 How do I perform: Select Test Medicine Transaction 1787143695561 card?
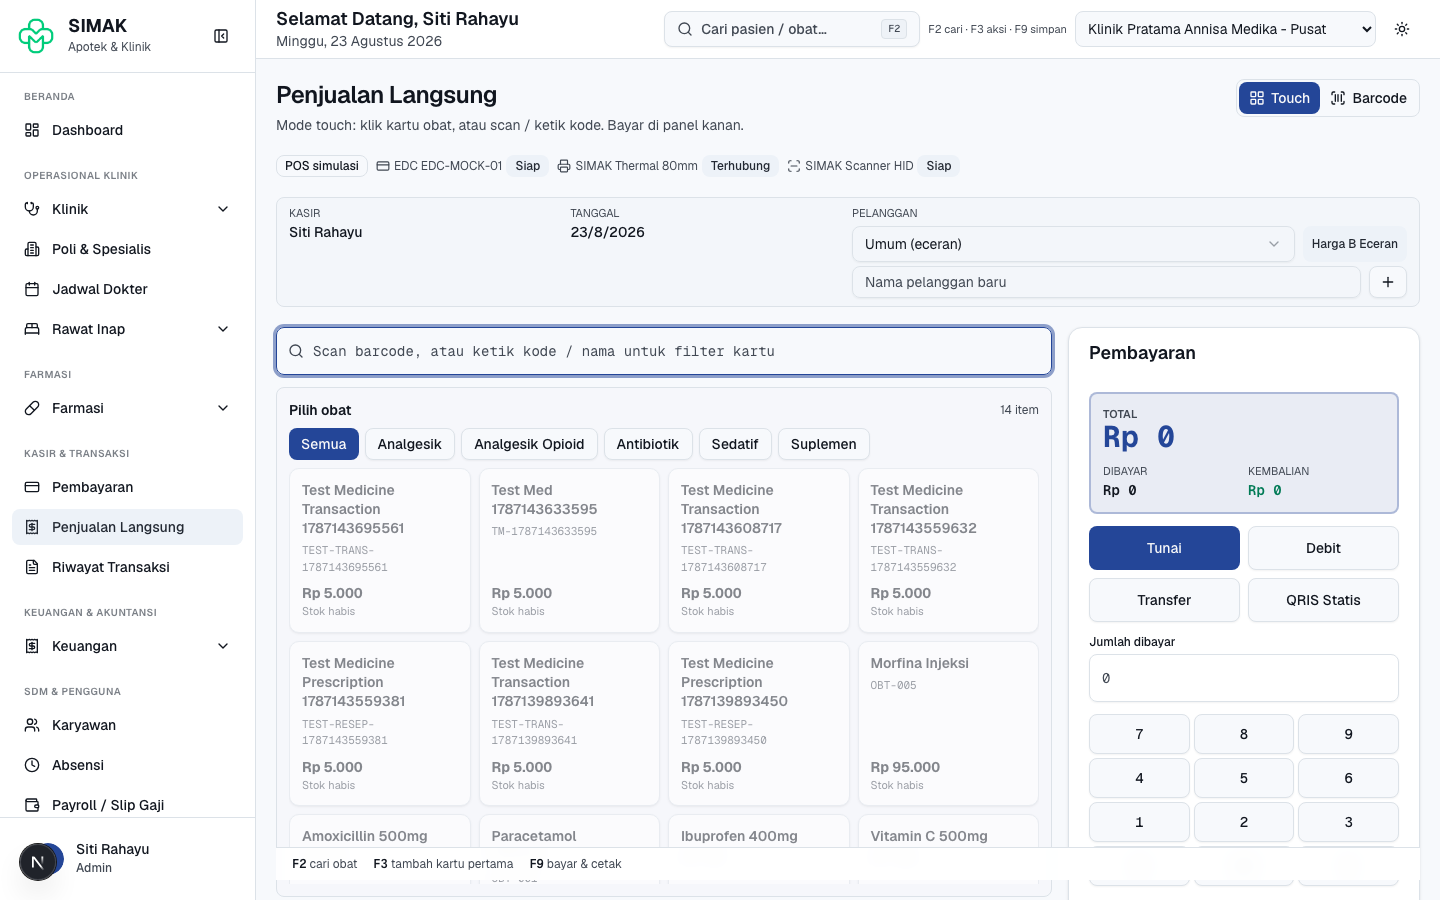pos(380,551)
